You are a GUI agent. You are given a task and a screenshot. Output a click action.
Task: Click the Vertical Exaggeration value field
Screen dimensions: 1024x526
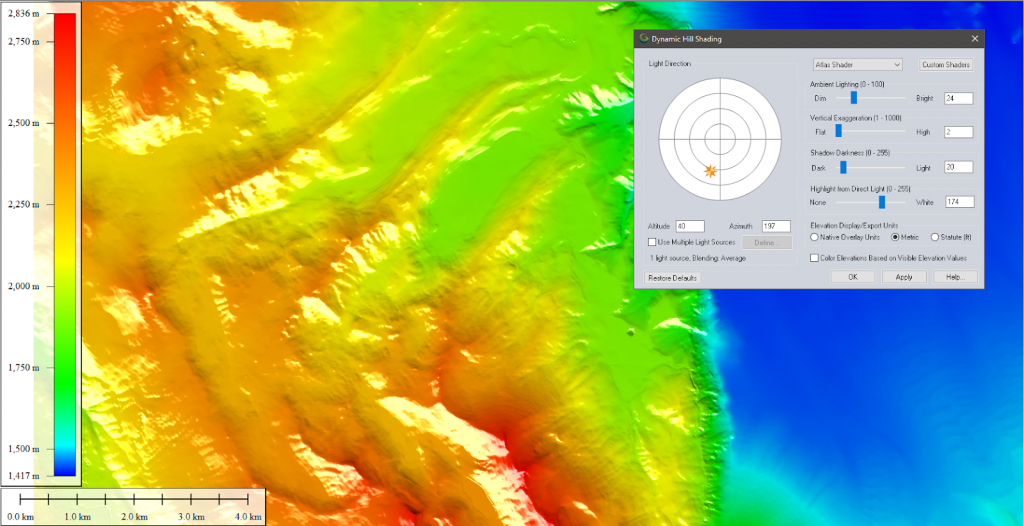(x=959, y=132)
